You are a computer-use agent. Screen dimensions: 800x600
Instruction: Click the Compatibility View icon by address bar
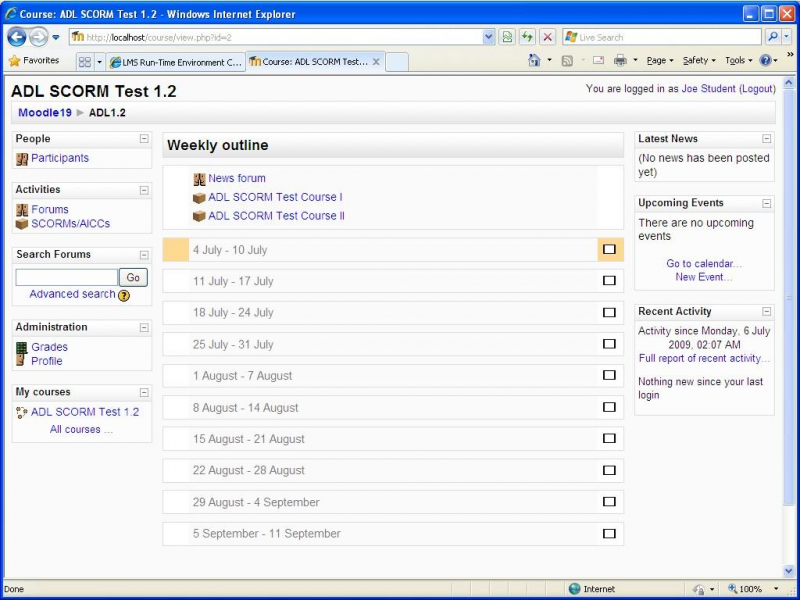pyautogui.click(x=507, y=37)
